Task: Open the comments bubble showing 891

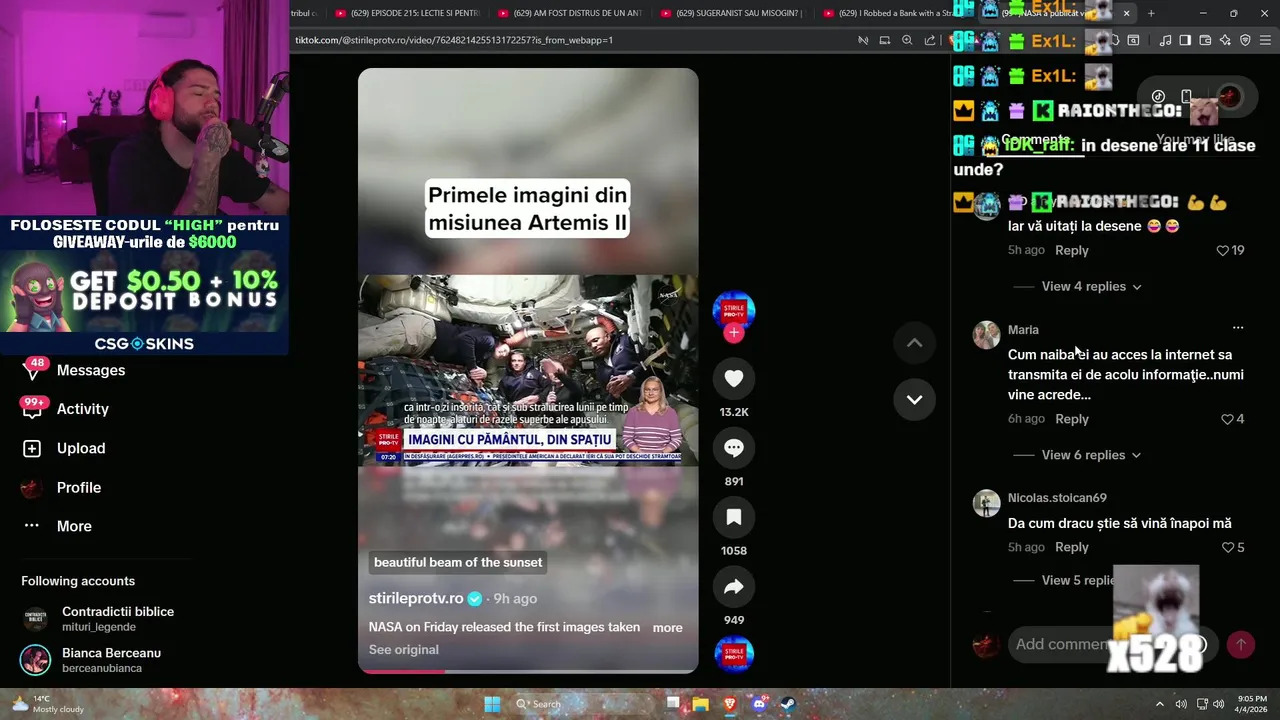Action: pos(734,448)
